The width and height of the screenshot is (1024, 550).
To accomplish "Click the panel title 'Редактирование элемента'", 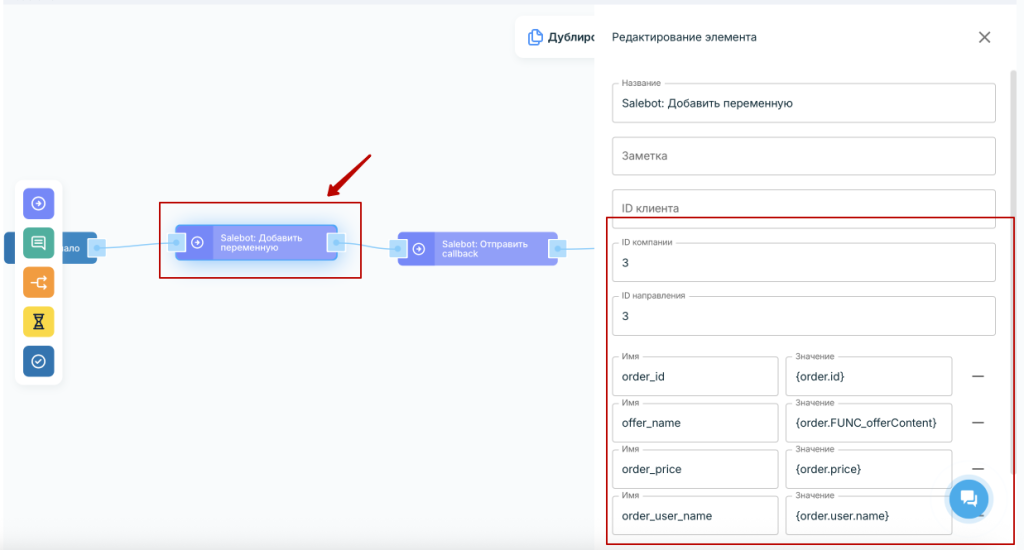I will click(x=684, y=37).
